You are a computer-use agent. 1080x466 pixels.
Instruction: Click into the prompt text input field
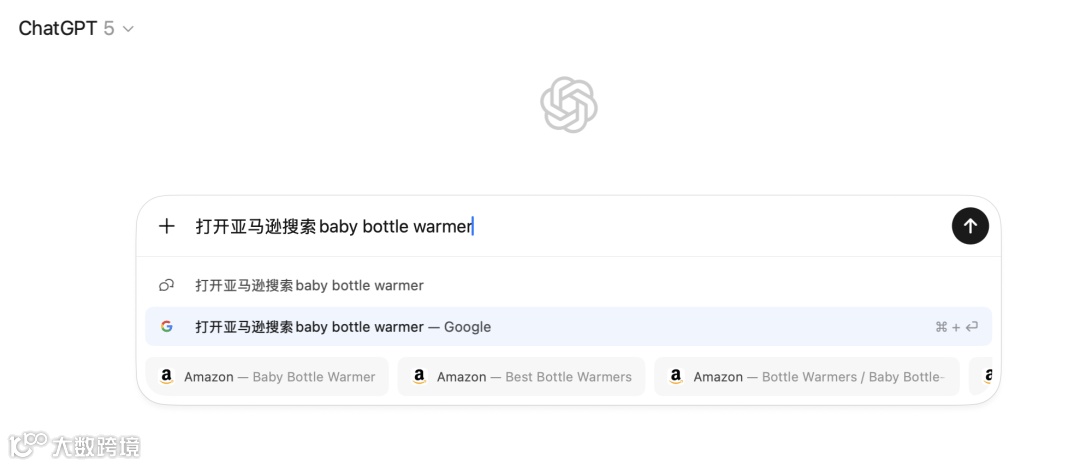coord(560,226)
